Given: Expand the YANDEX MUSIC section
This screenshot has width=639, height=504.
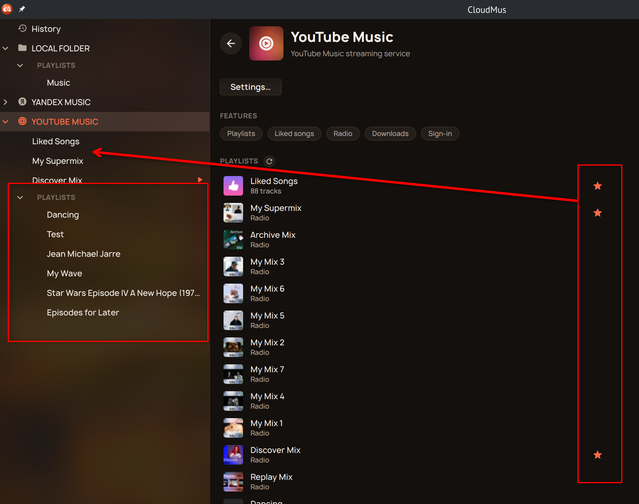Looking at the screenshot, I should click(x=5, y=102).
